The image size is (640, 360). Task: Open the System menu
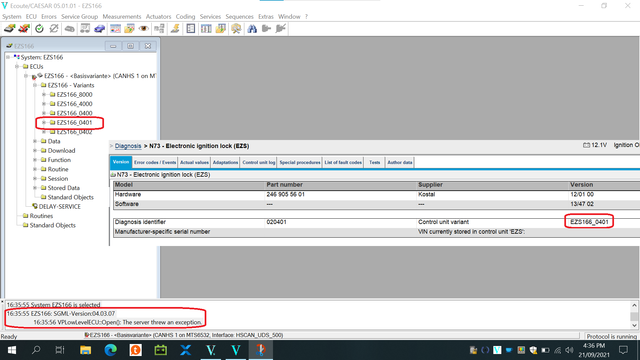click(x=11, y=17)
